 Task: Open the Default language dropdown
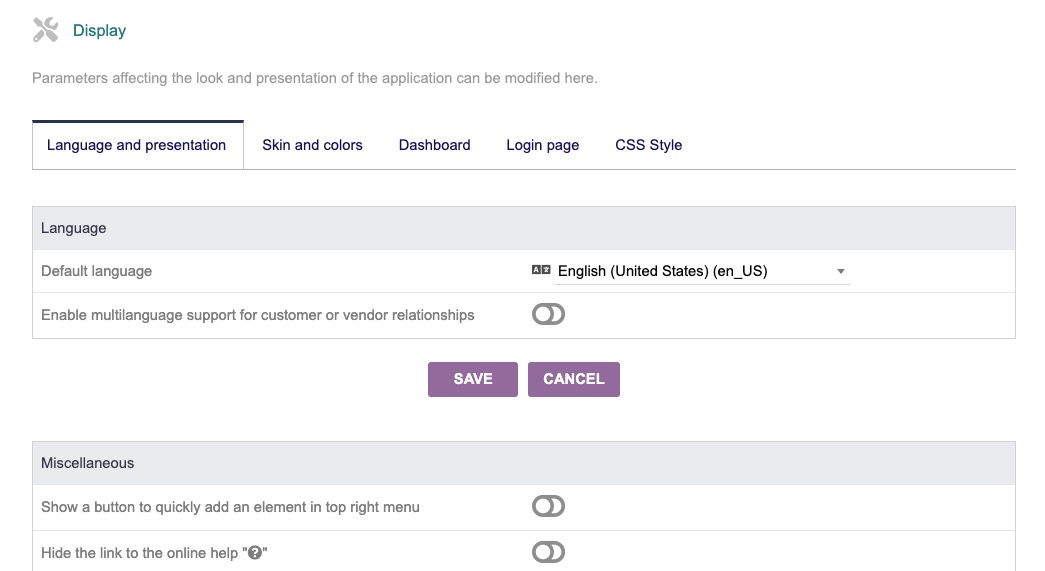(700, 271)
